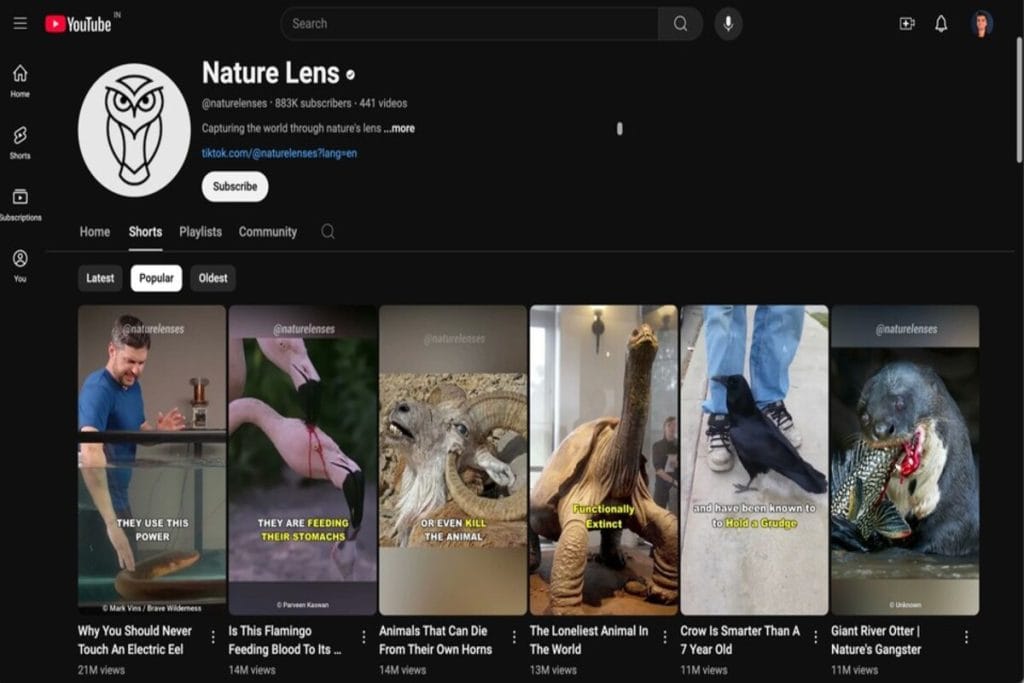Click 21M views under Electric Eel
This screenshot has width=1024, height=683.
tap(101, 670)
